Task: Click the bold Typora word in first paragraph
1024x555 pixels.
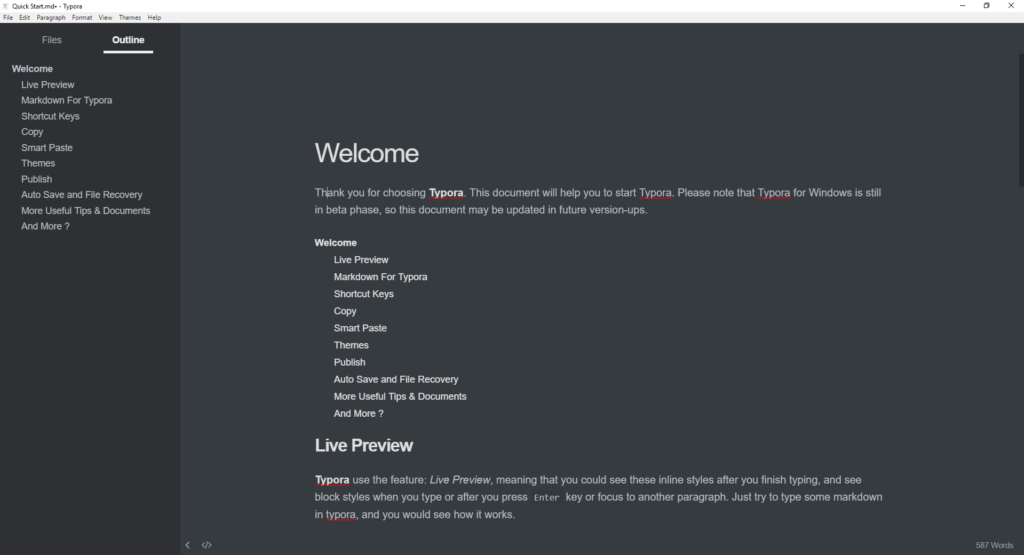Action: coord(446,193)
